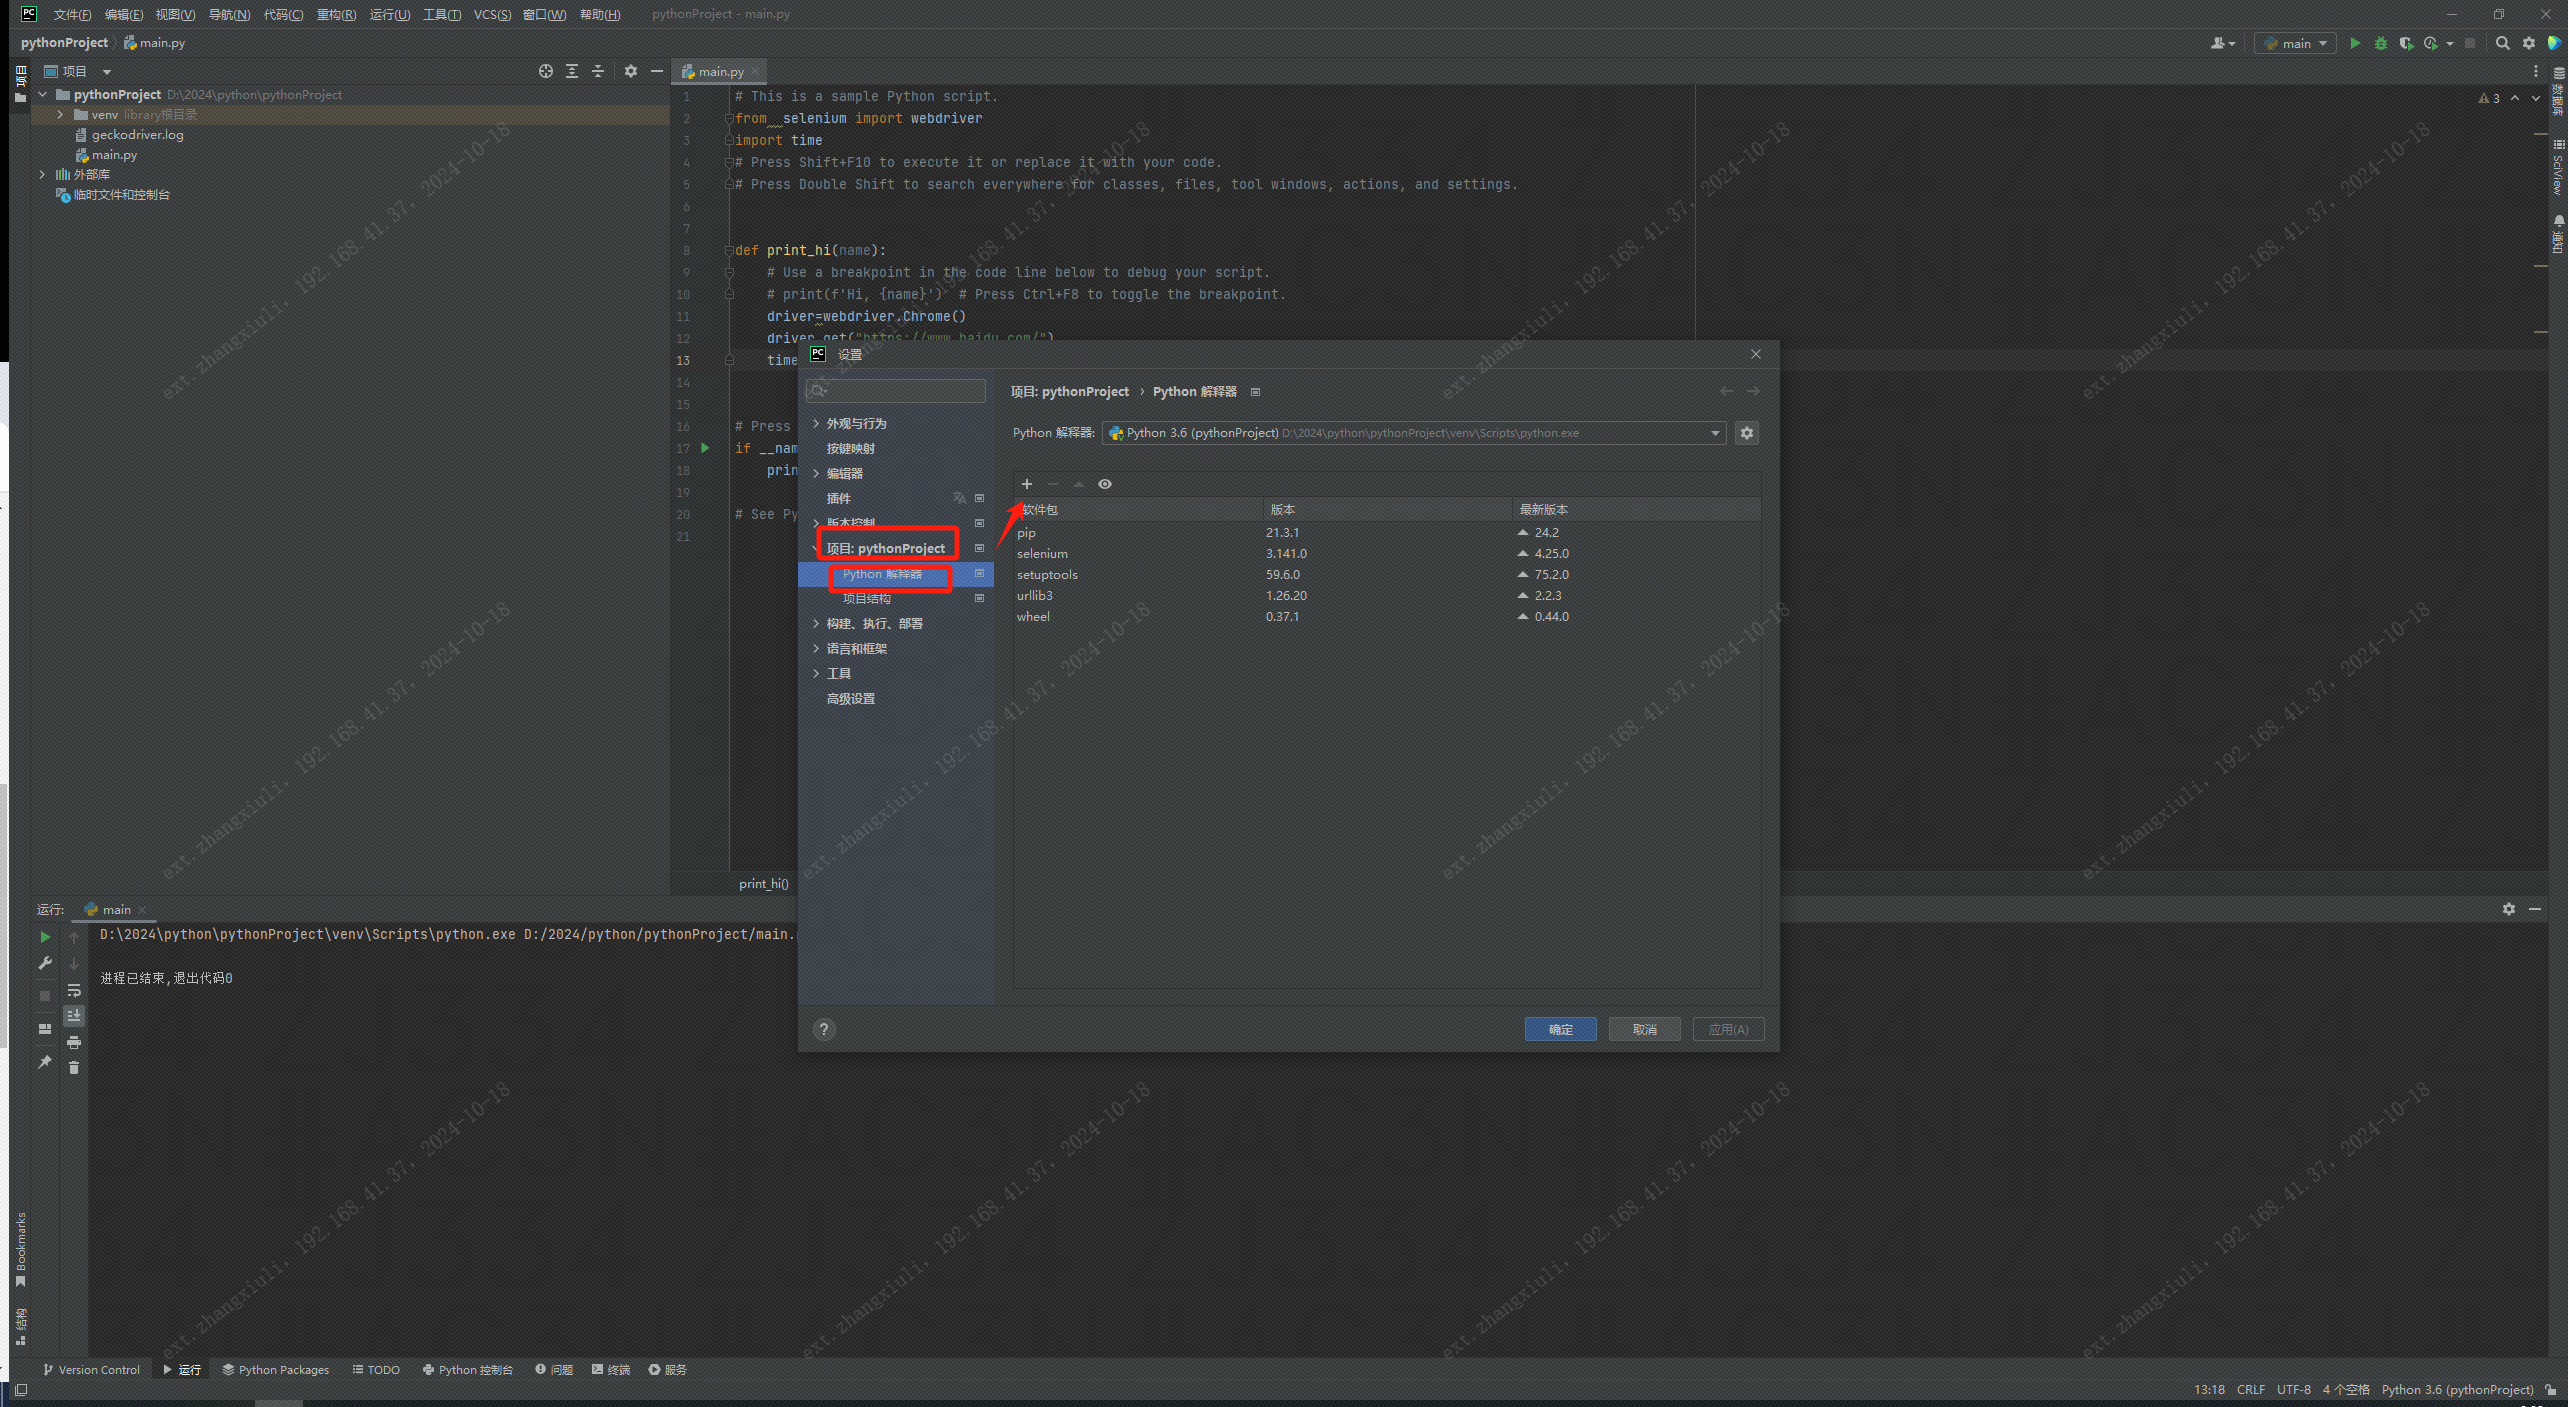This screenshot has width=2568, height=1407.
Task: Click Python 3.6 (pythonProject) in status bar
Action: pyautogui.click(x=2457, y=1390)
